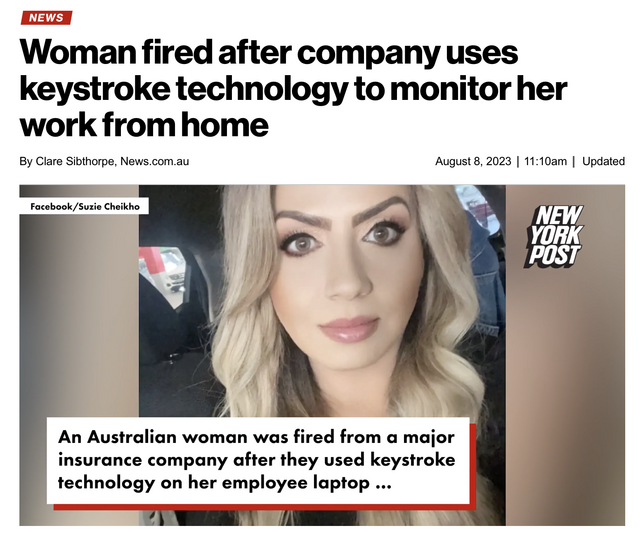
Task: Click 'keystroke technology' in the headline
Action: pos(184,89)
